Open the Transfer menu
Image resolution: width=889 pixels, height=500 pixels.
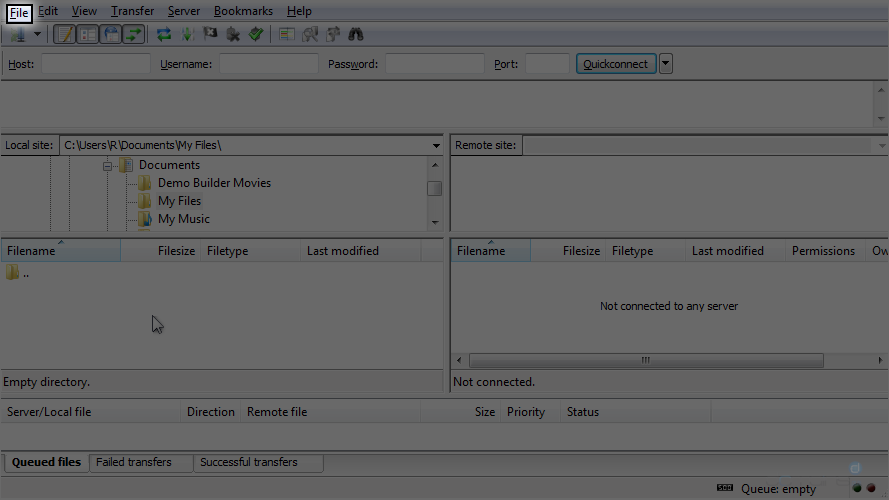click(x=132, y=11)
